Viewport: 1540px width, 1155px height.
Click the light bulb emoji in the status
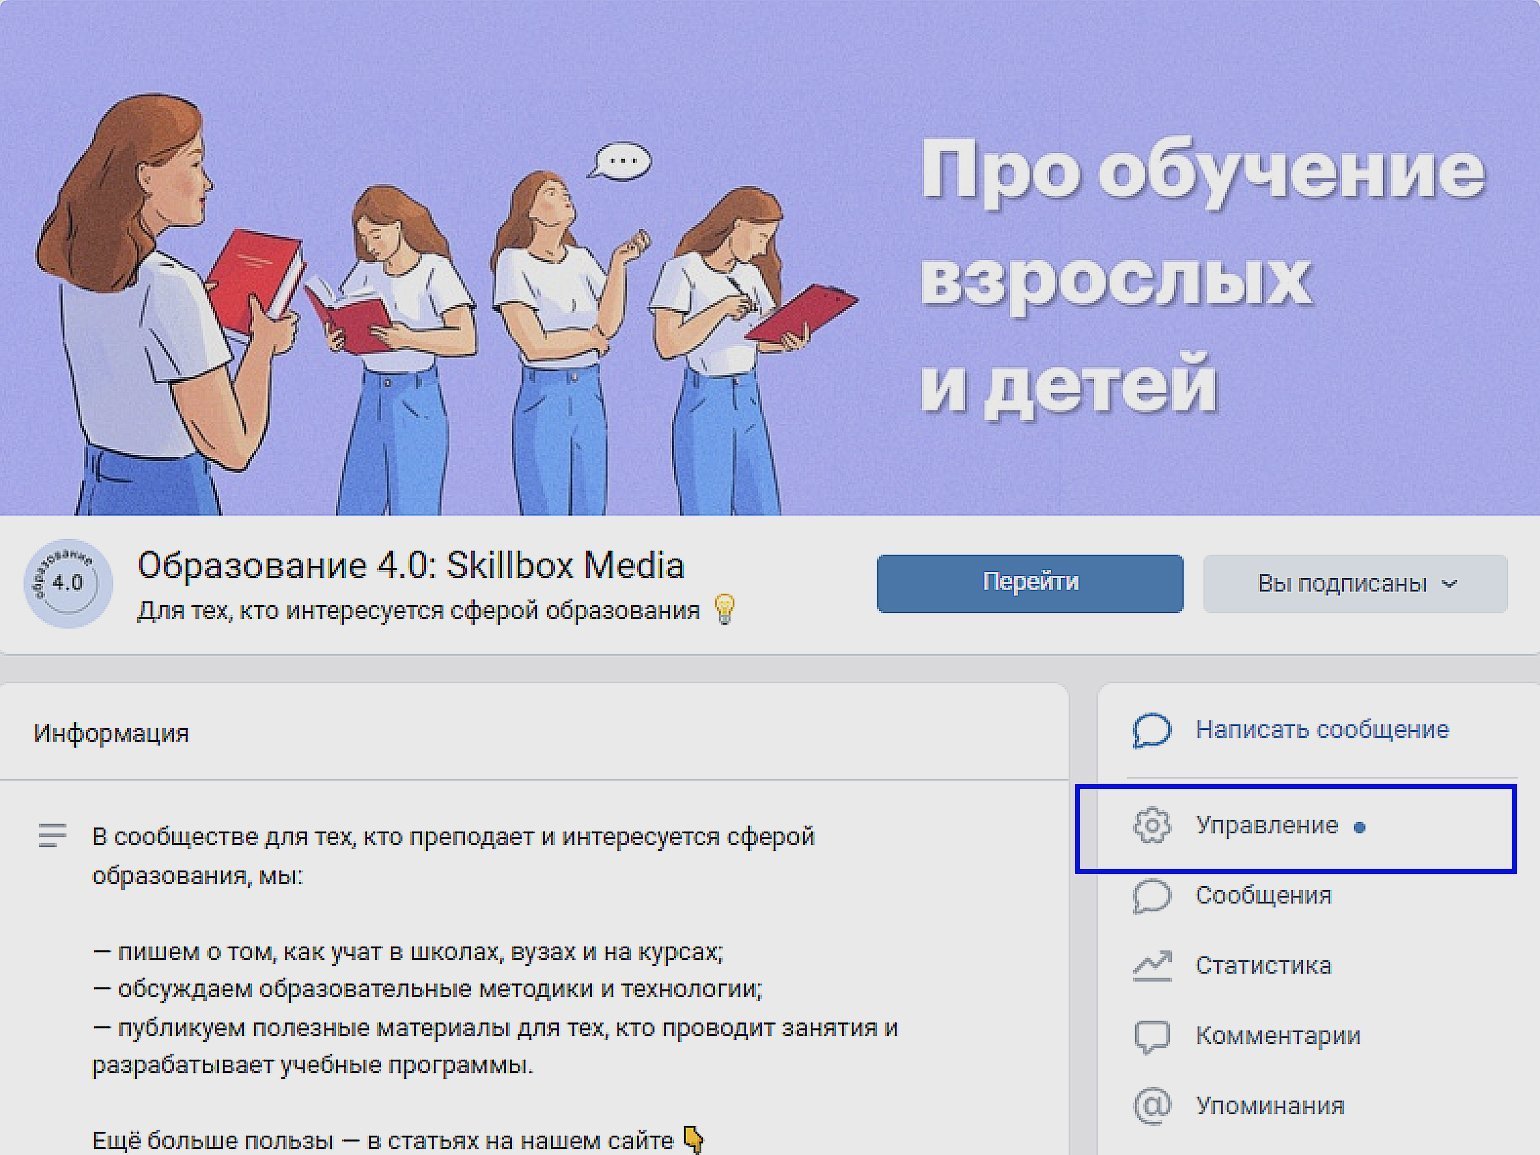[x=725, y=609]
